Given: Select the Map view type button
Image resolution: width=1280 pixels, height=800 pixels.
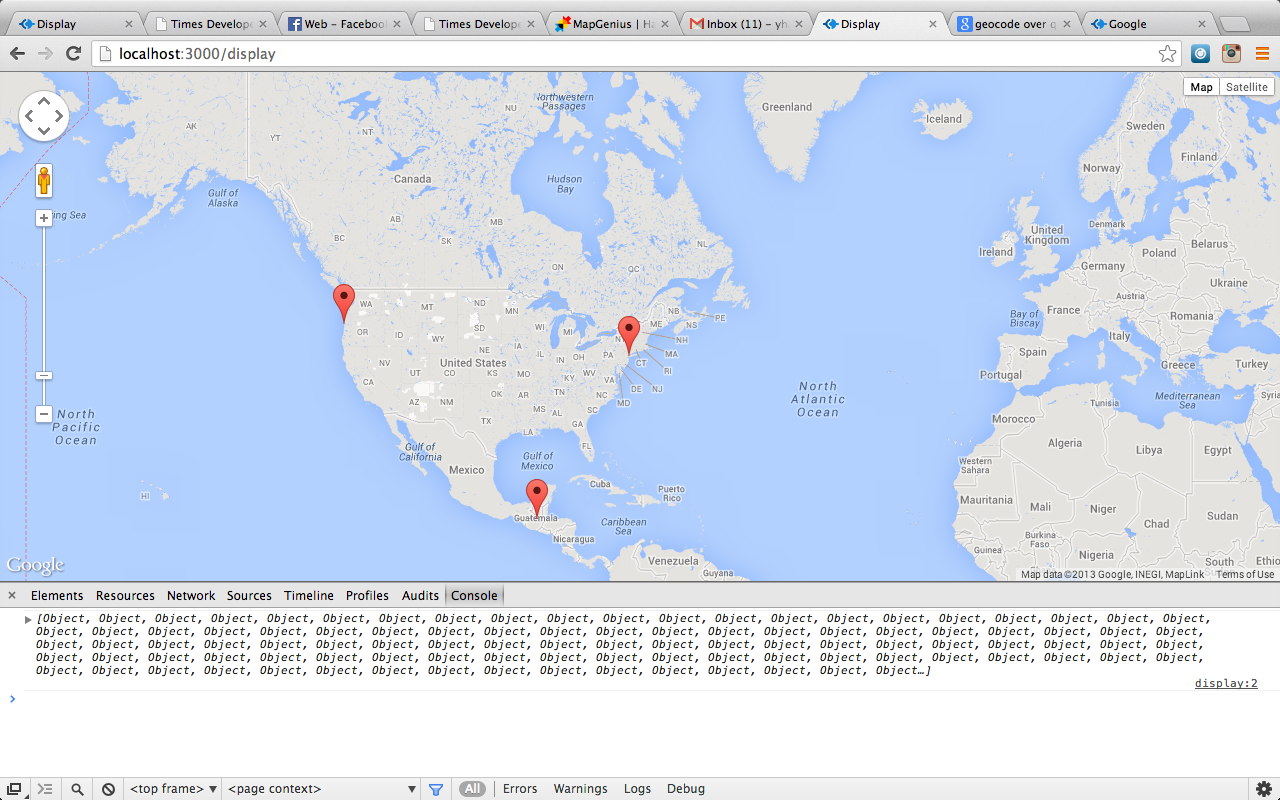Looking at the screenshot, I should click(1201, 87).
